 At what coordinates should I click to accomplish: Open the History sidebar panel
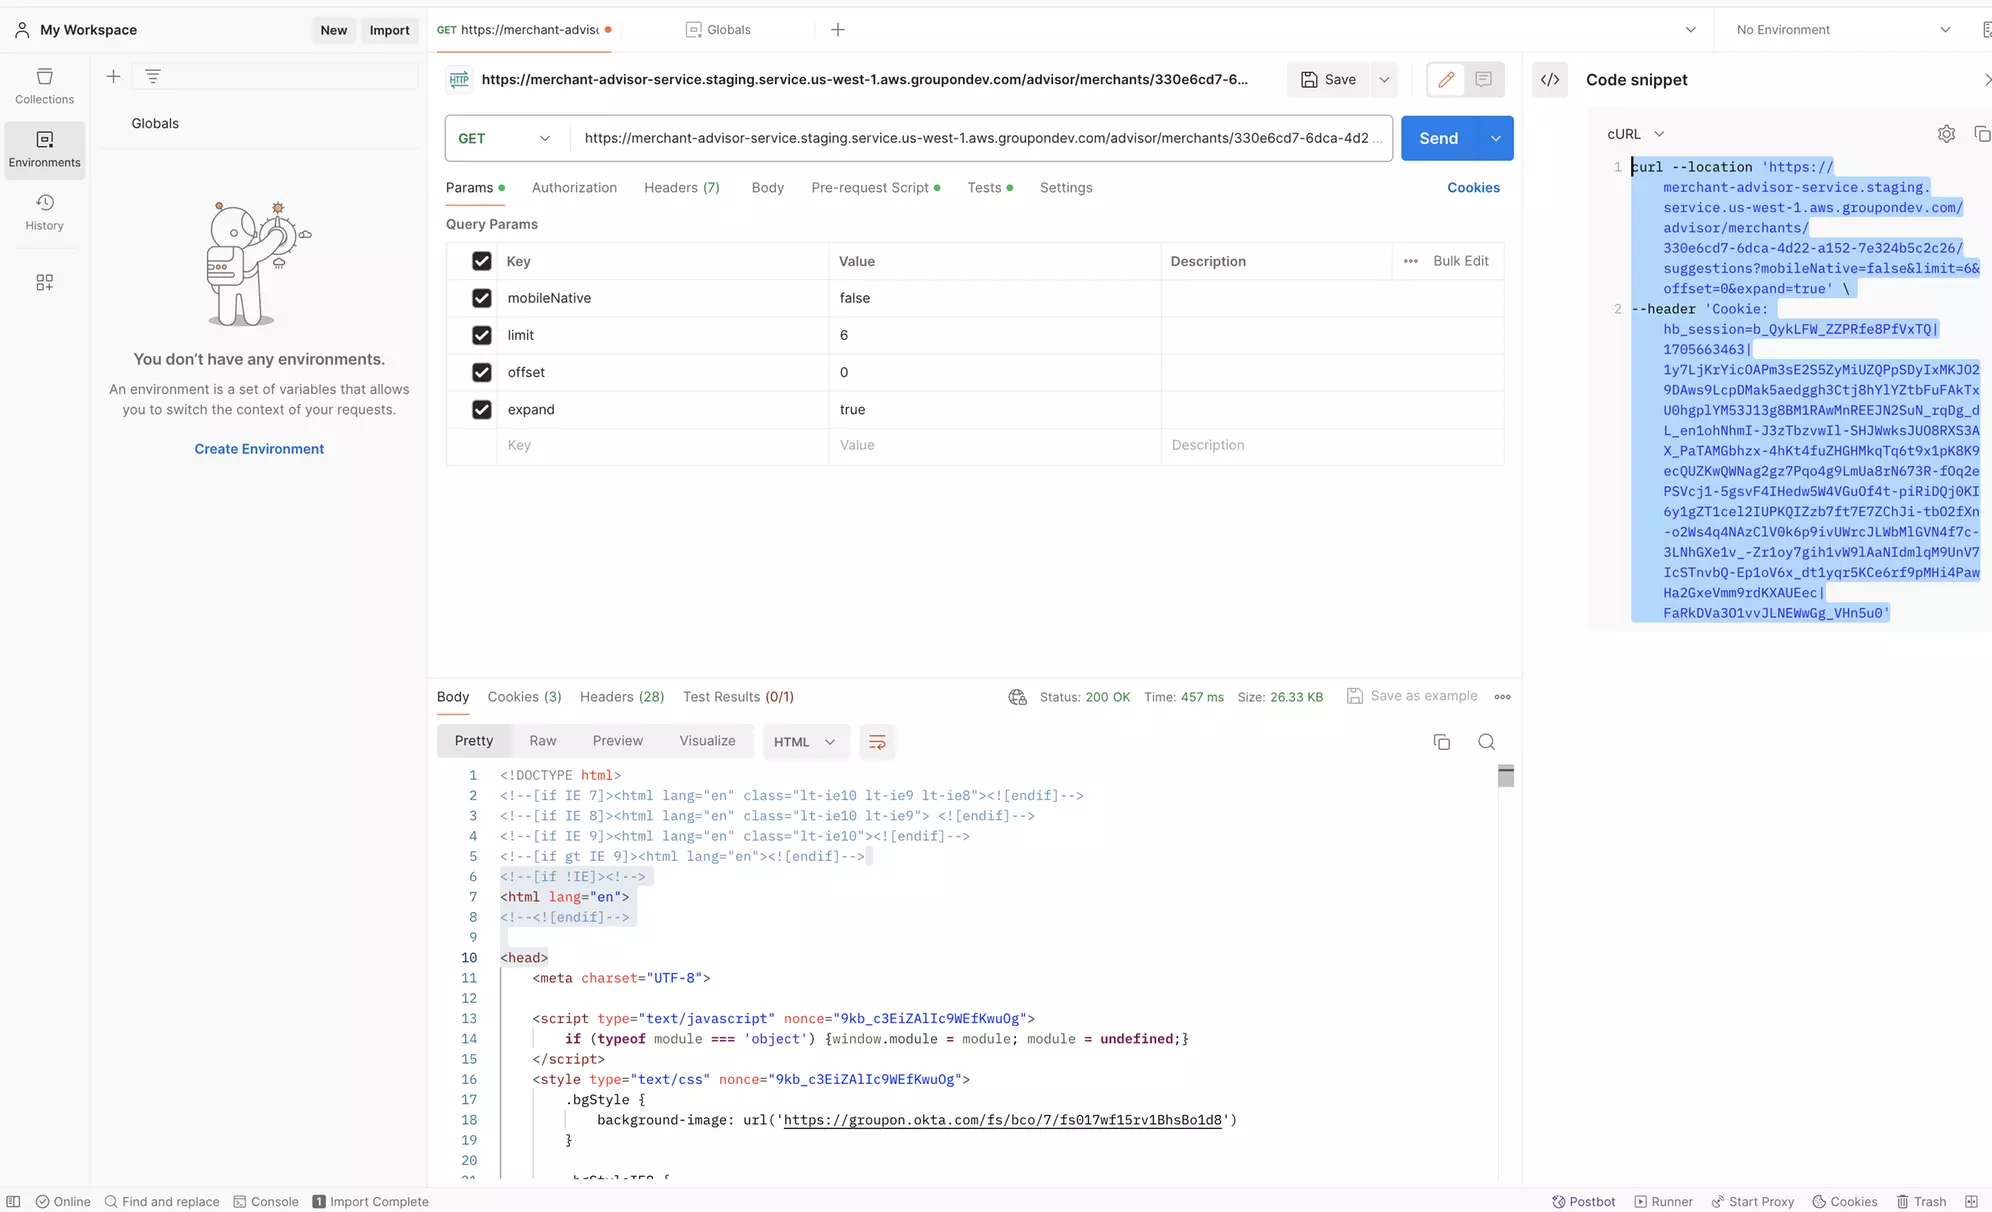pyautogui.click(x=44, y=212)
